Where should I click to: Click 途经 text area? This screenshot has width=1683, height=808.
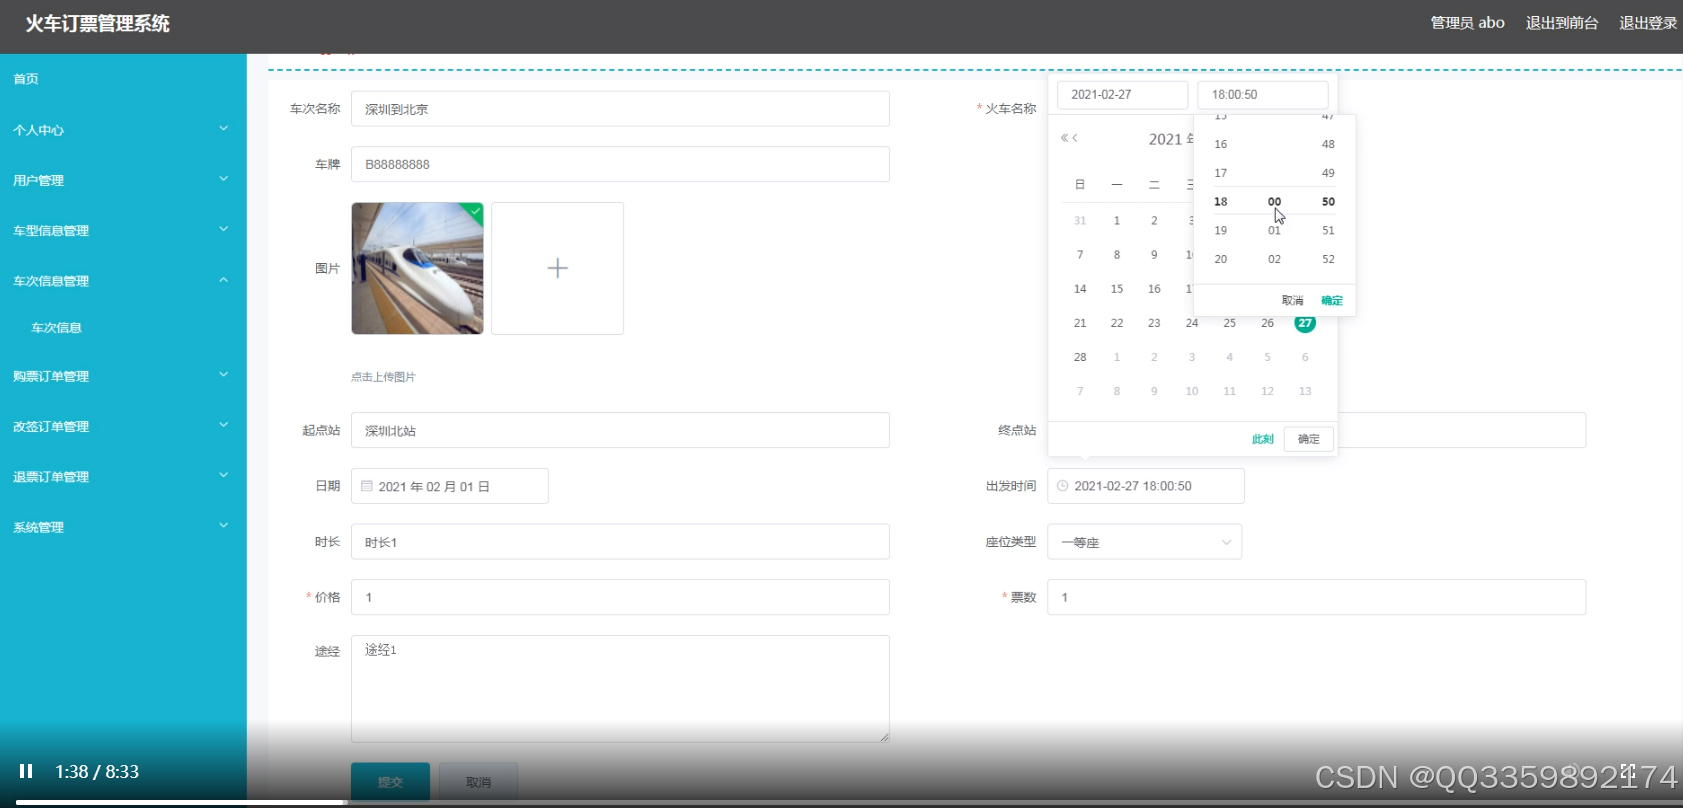620,689
